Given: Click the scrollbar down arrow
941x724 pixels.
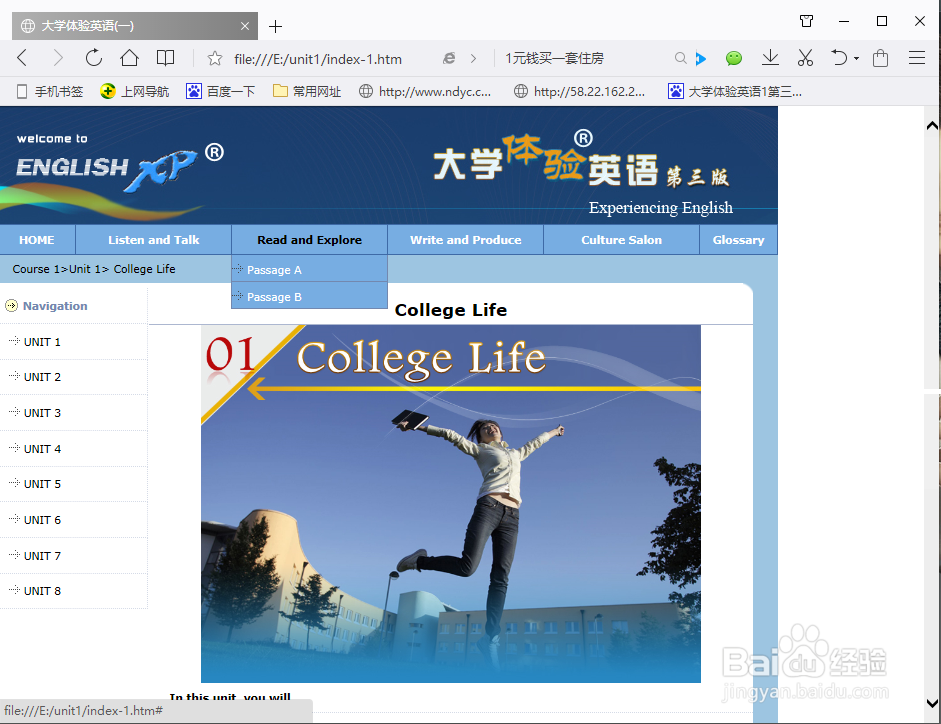Looking at the screenshot, I should click(932, 703).
